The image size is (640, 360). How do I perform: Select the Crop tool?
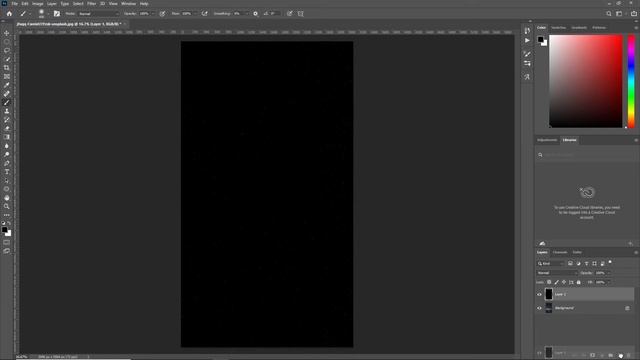point(7,68)
